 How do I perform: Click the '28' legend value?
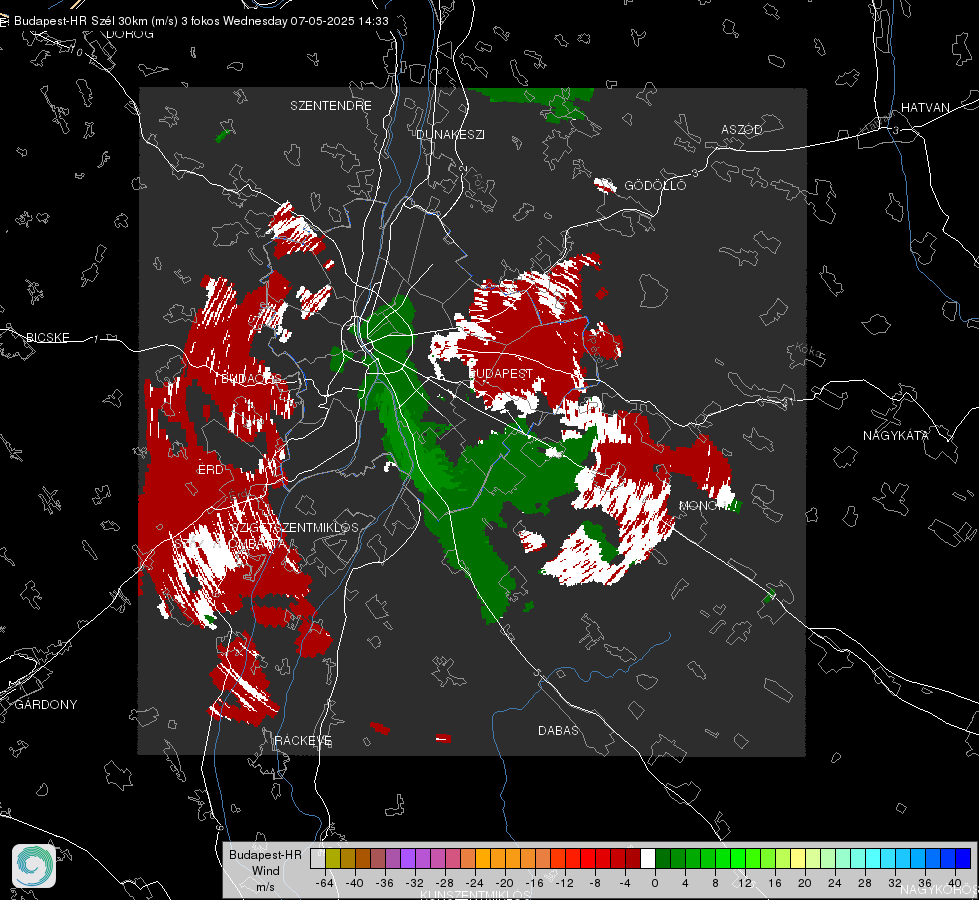point(865,883)
